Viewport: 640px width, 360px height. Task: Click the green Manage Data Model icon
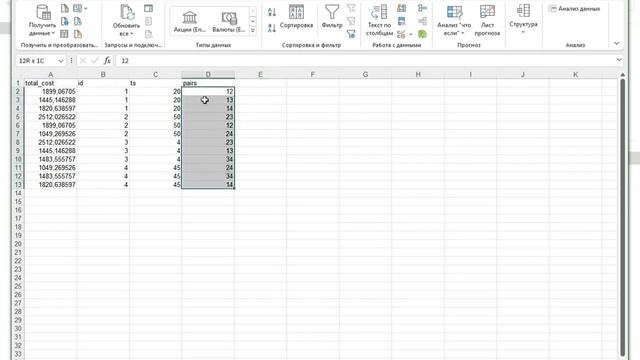coord(422,34)
